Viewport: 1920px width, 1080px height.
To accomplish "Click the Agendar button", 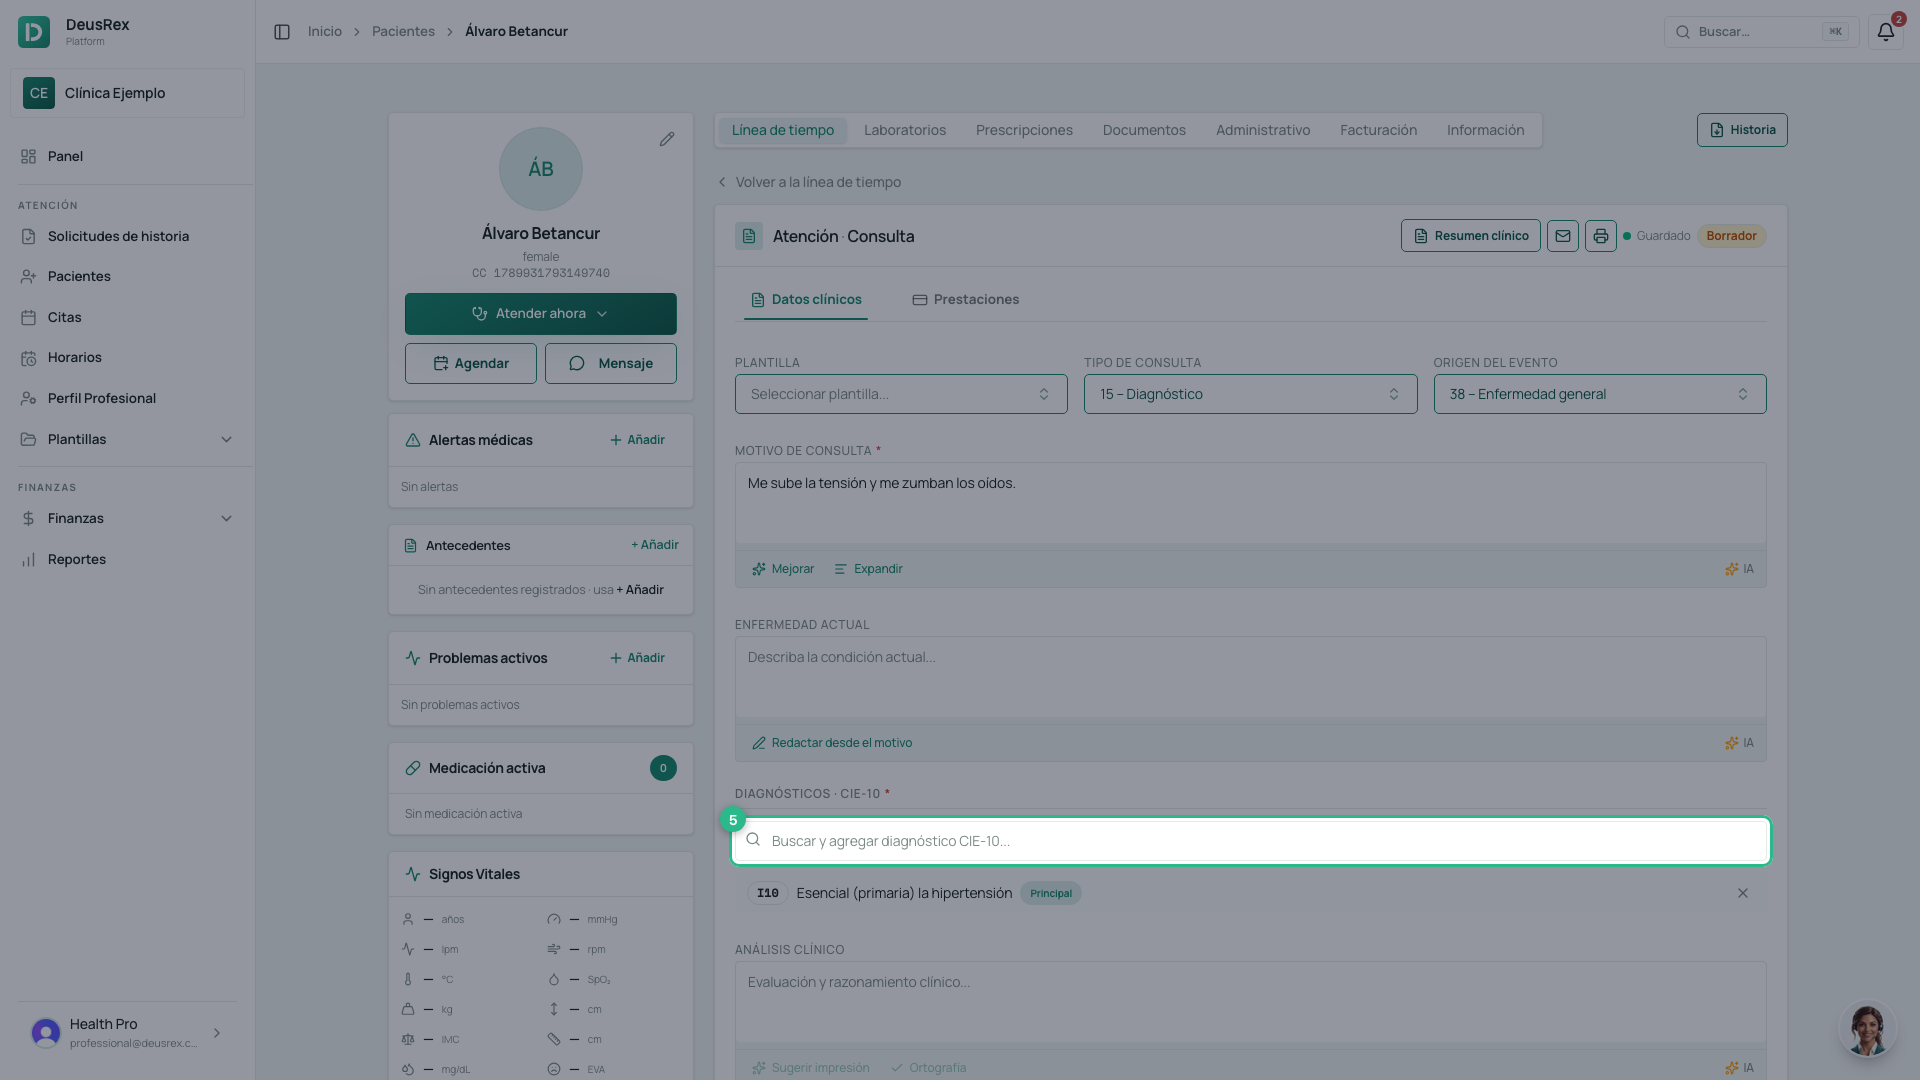I will pyautogui.click(x=471, y=363).
